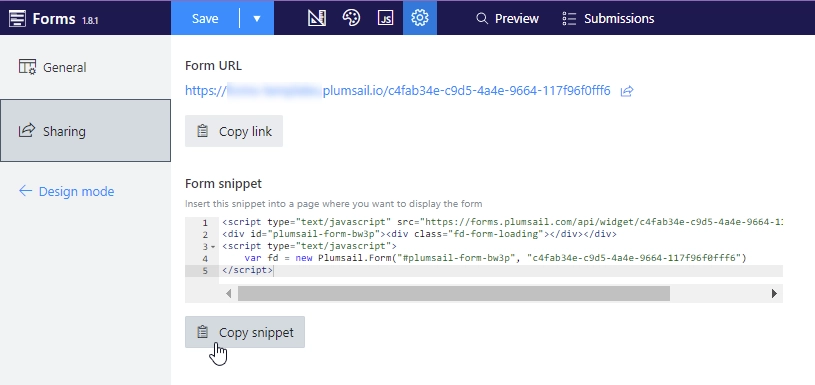Viewport: 815px width, 385px height.
Task: Click the snippet horizontal scrollbar thumb
Action: 454,294
